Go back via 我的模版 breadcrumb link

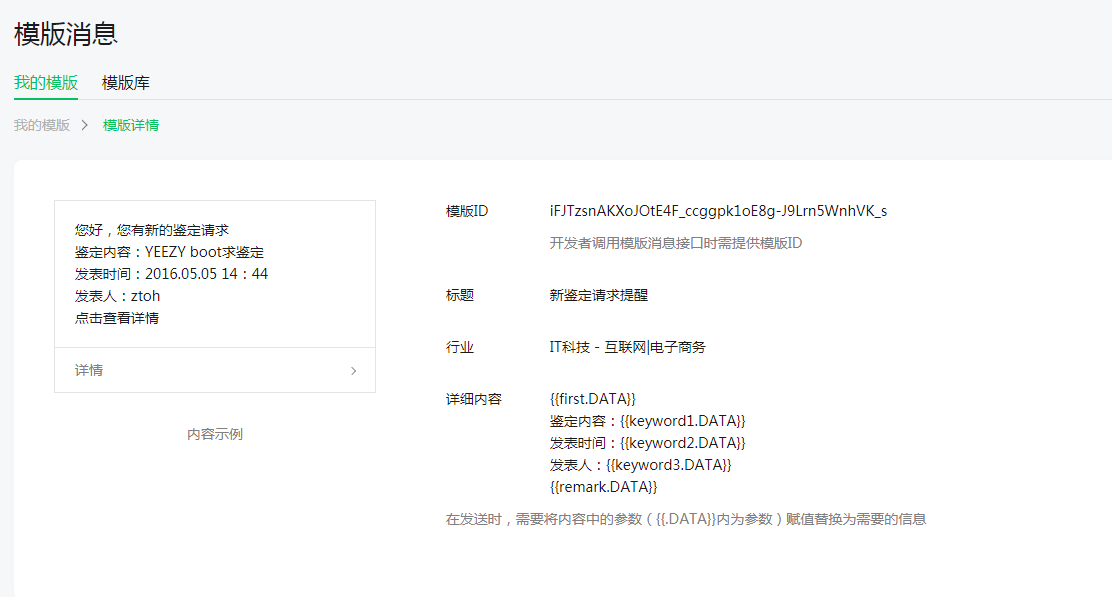[42, 125]
